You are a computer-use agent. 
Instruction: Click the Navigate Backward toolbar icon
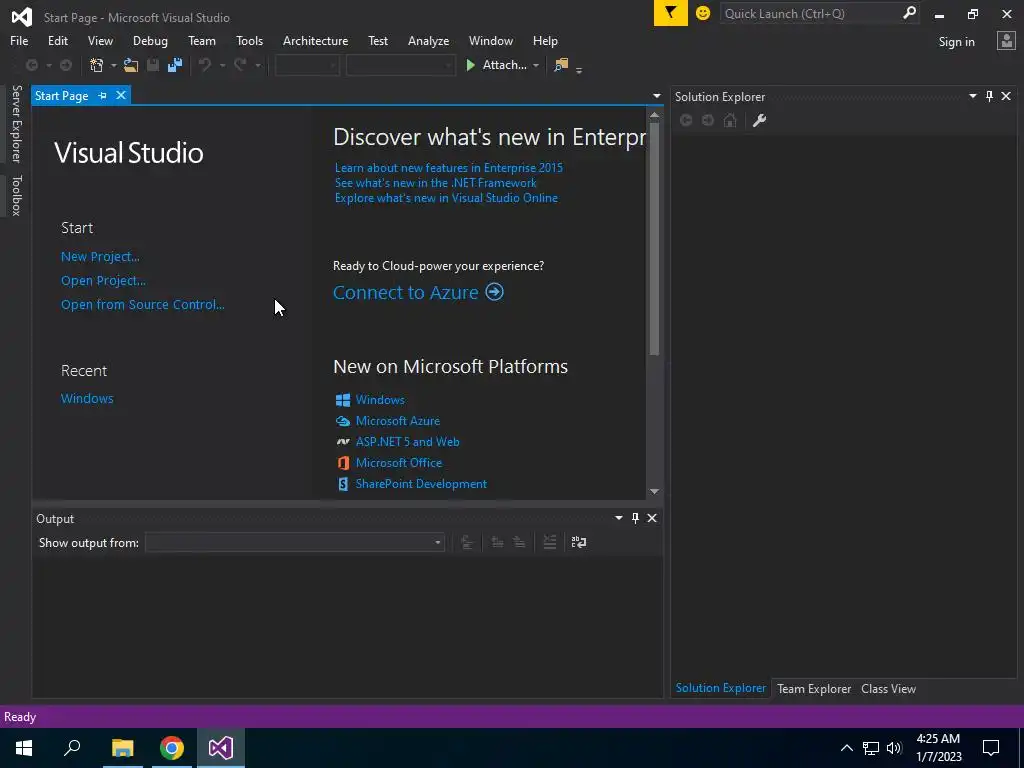click(x=31, y=65)
